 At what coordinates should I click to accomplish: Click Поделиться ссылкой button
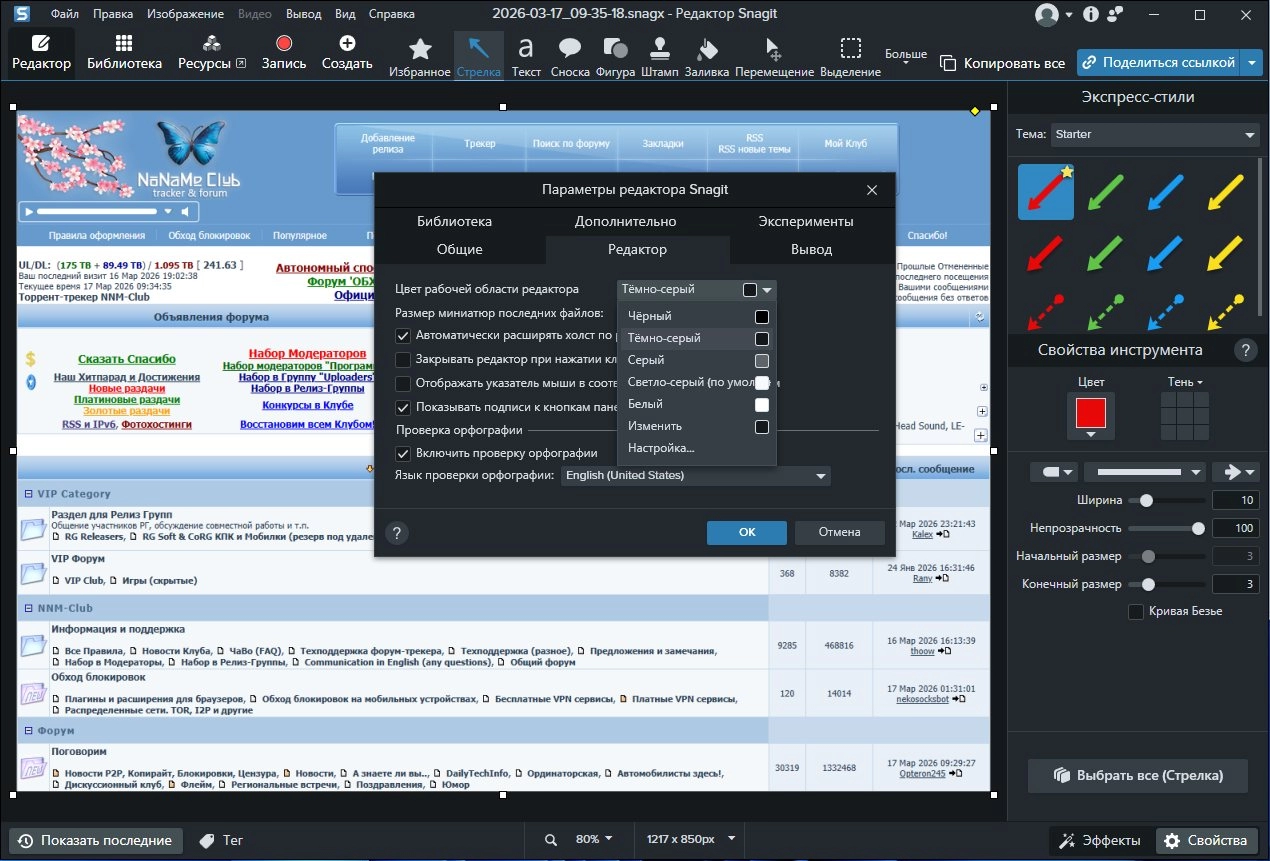coord(1160,62)
